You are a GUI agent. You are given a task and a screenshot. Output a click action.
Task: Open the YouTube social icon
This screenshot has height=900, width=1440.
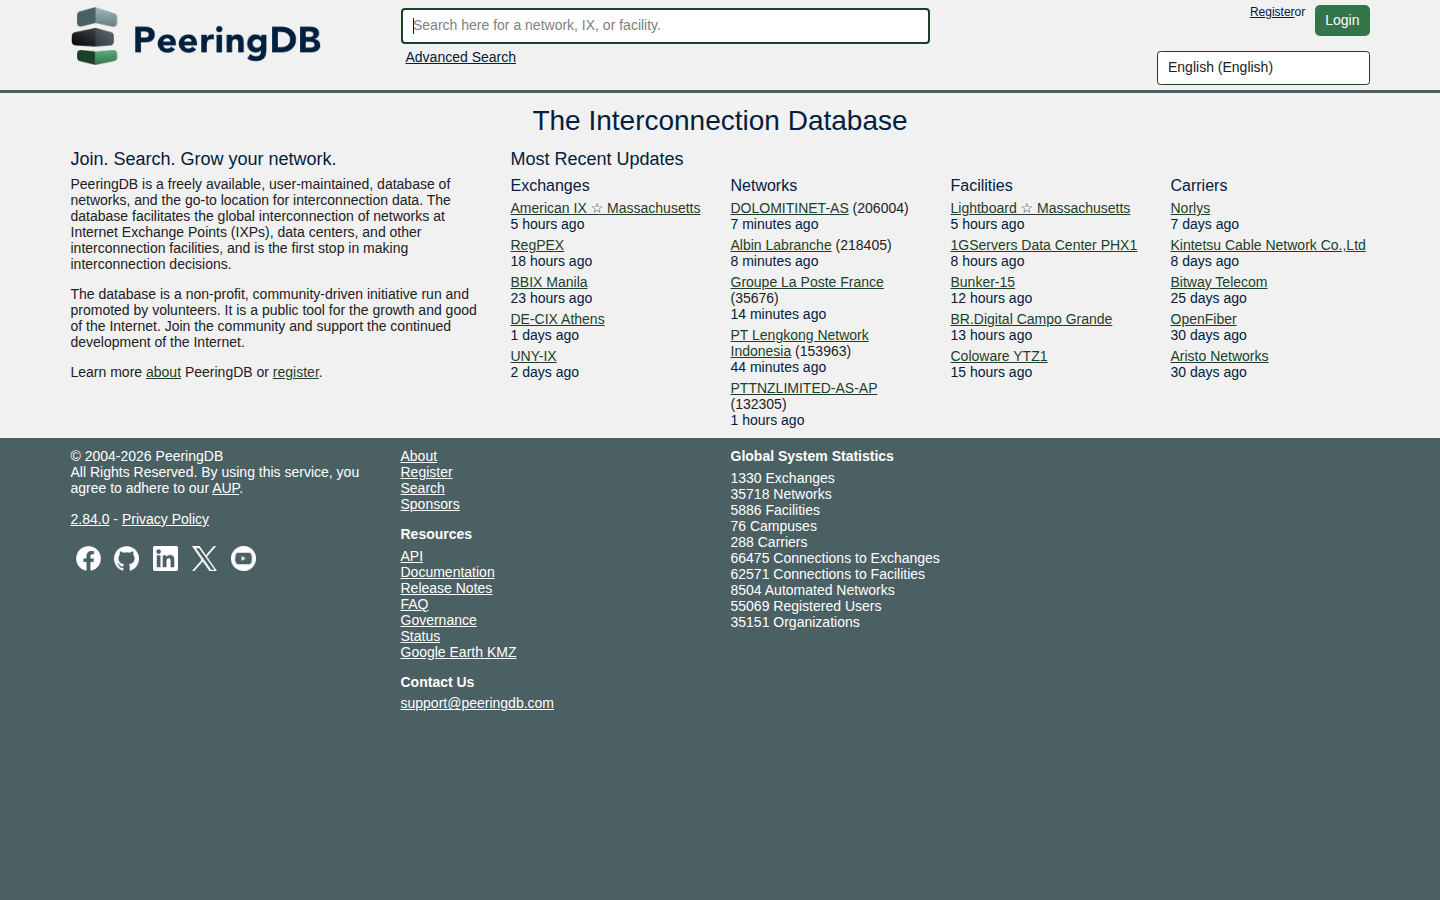[x=244, y=558]
